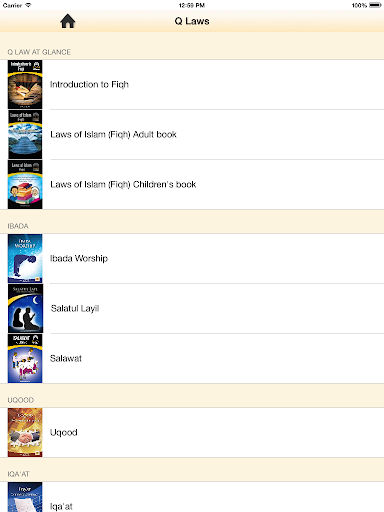This screenshot has height=512, width=384.
Task: Tap Iqa'at book cover thumbnail
Action: point(25,497)
